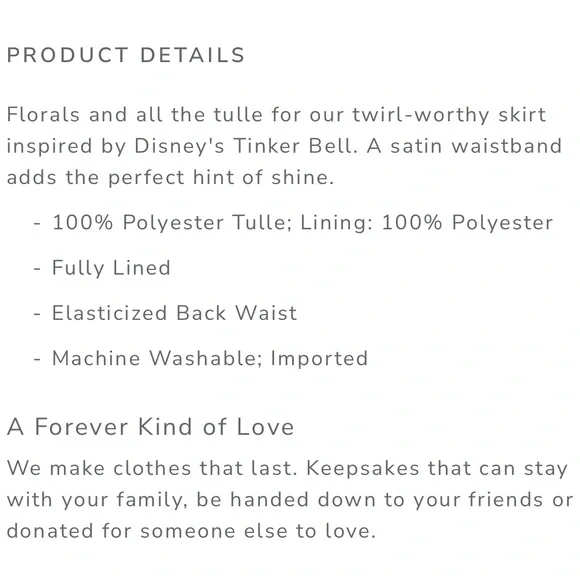Click 'adds the perfect hint of shine' line
The image size is (580, 580).
point(171,178)
